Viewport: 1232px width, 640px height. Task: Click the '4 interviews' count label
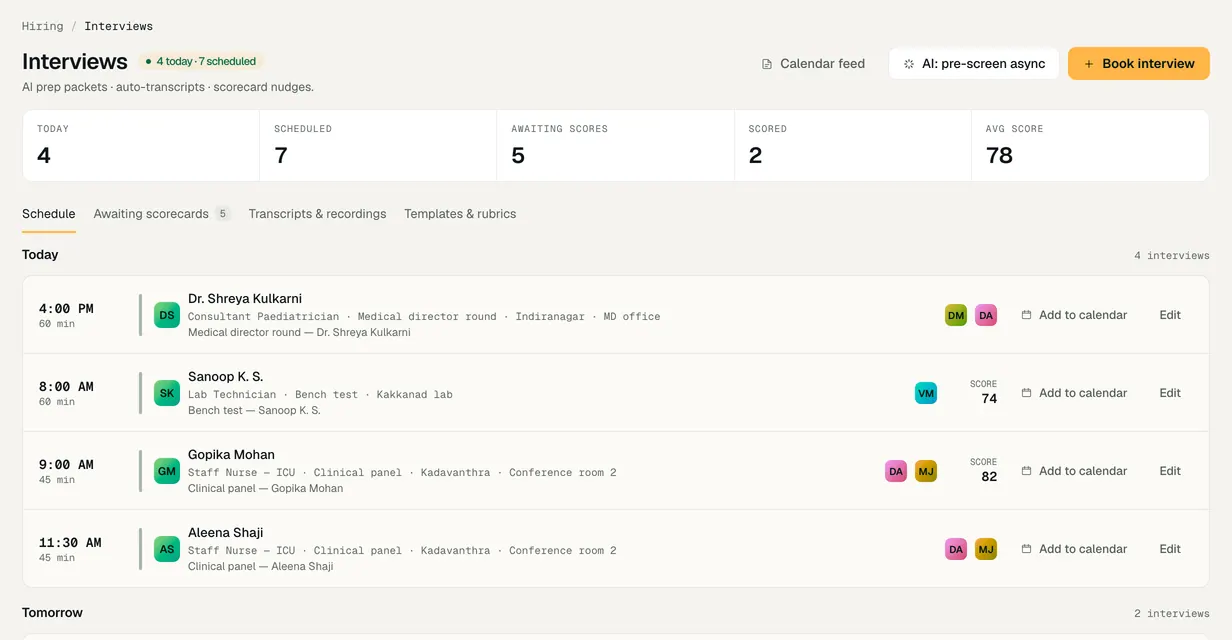pos(1172,256)
